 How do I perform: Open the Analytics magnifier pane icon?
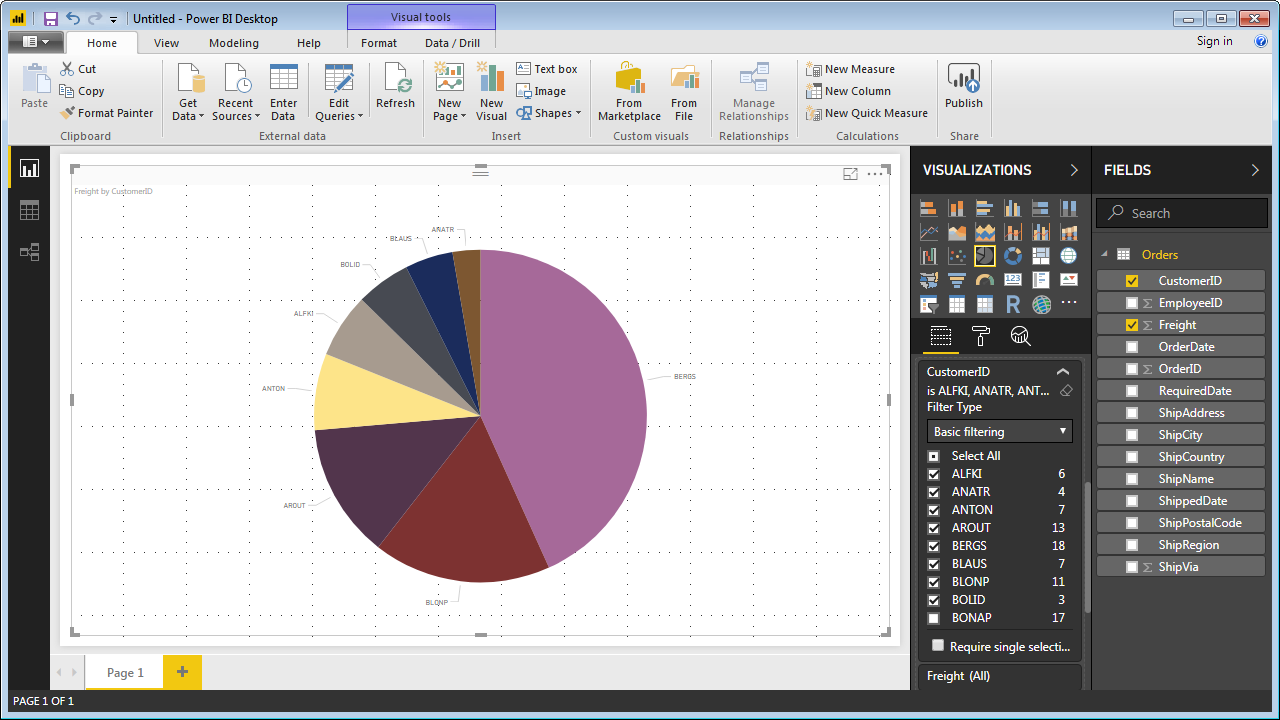click(1020, 336)
